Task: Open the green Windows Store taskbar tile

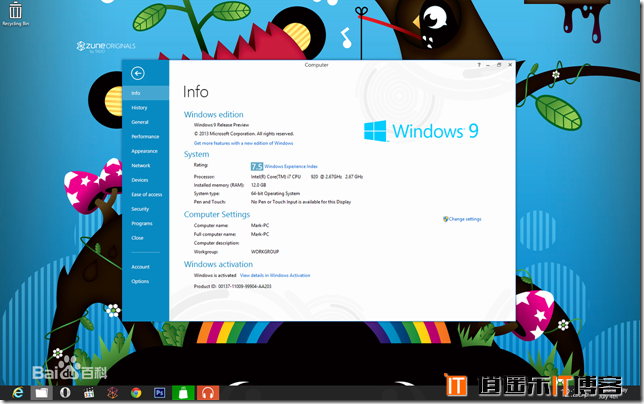Action: 183,393
